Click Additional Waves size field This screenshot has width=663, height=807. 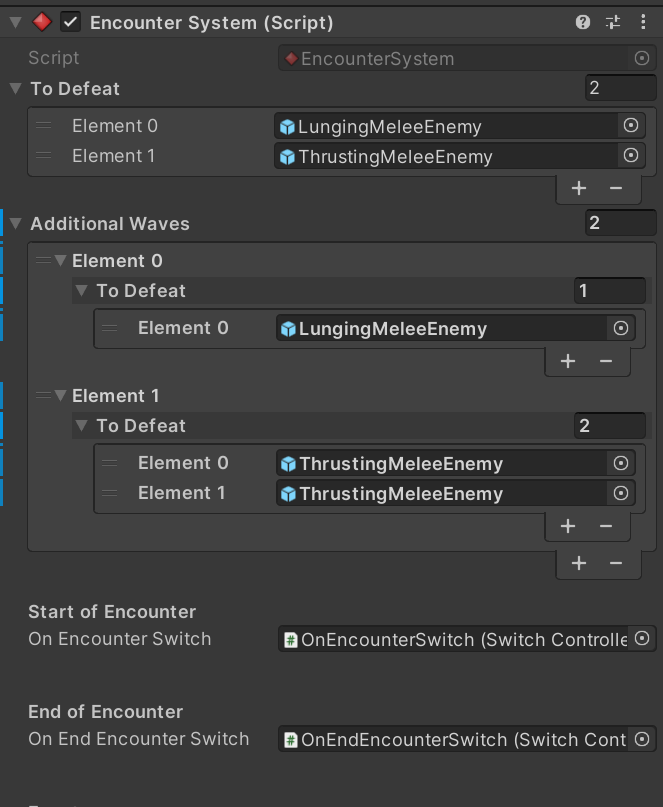point(621,223)
